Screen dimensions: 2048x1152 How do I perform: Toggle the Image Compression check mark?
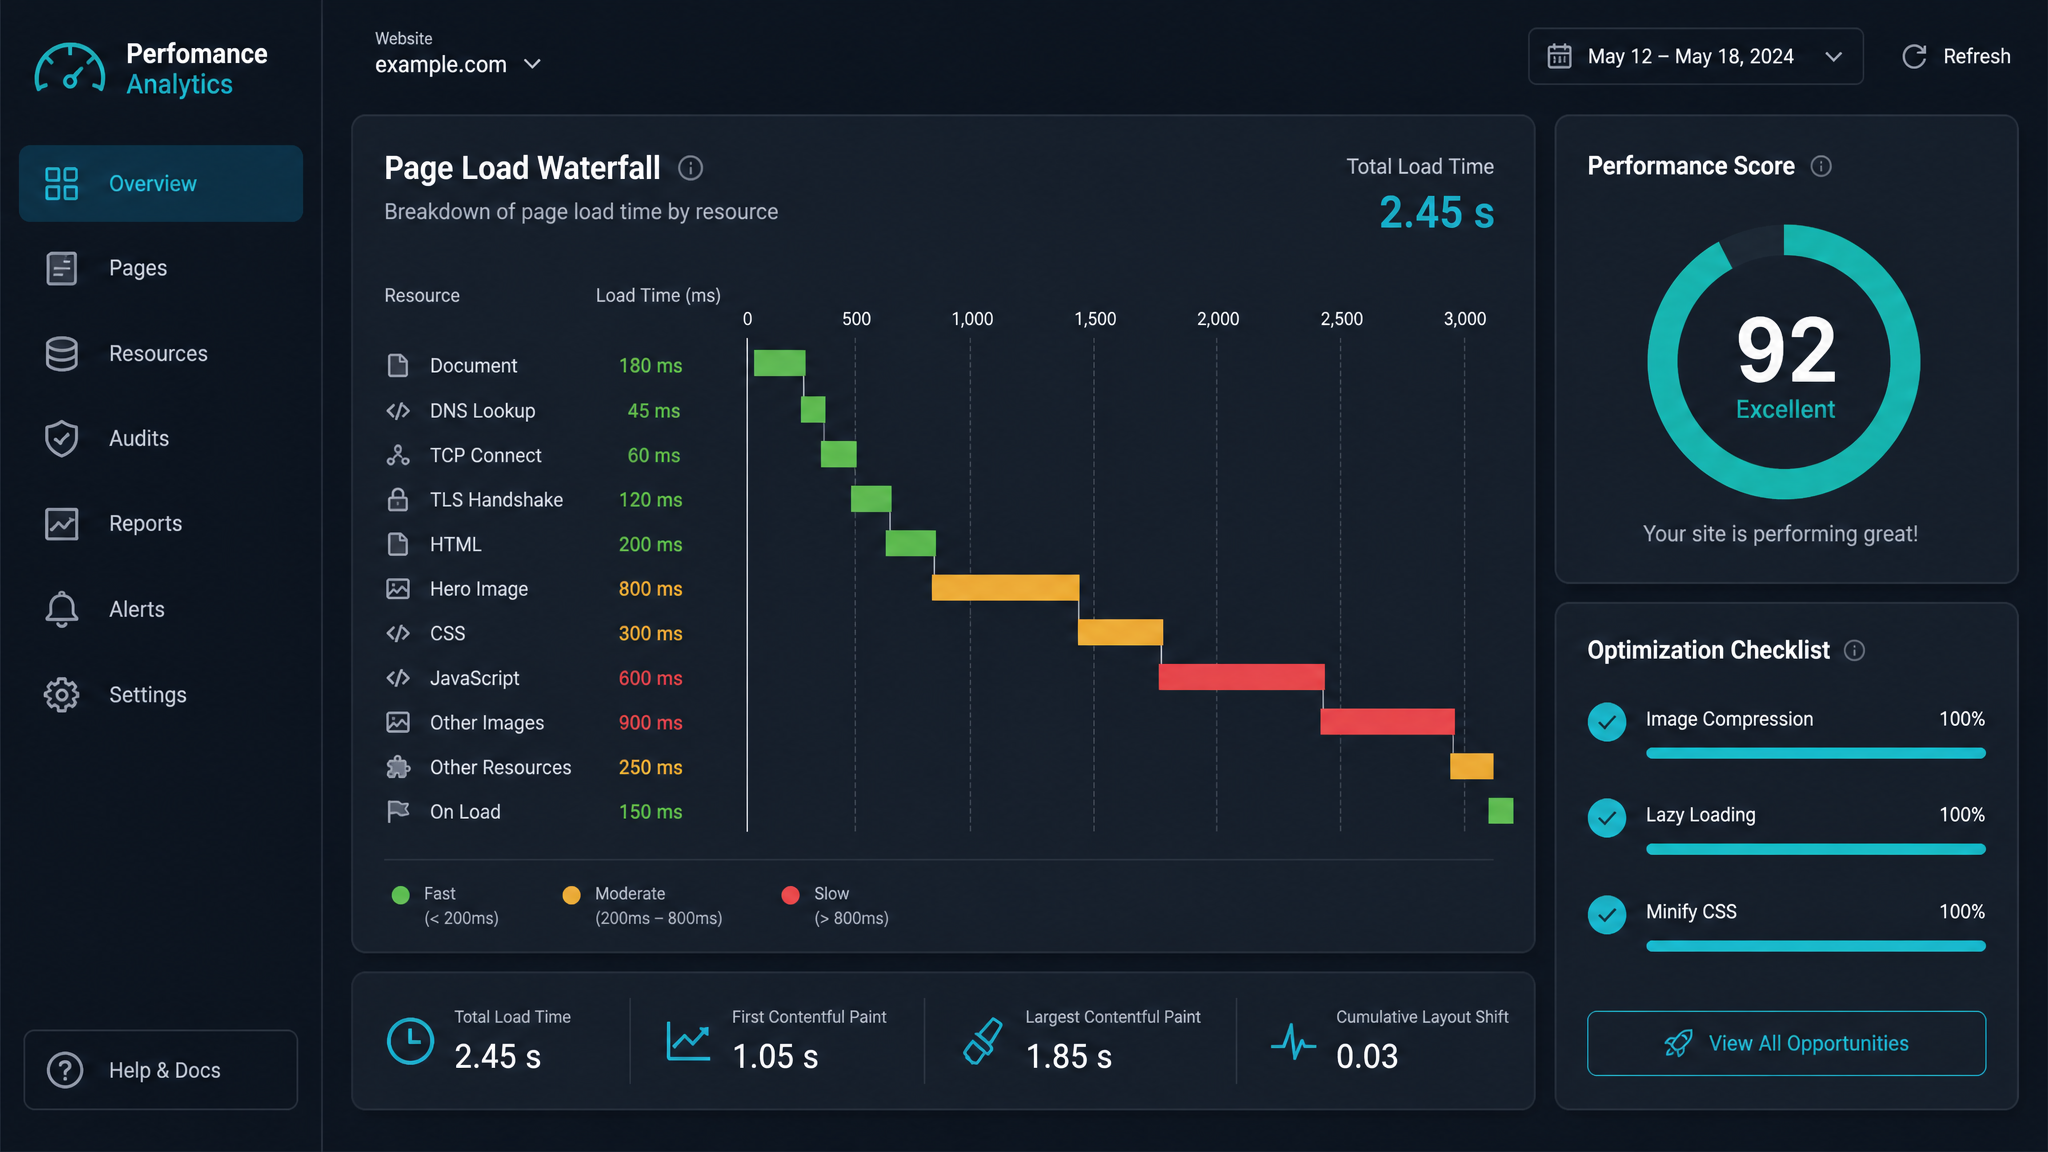[x=1607, y=722]
